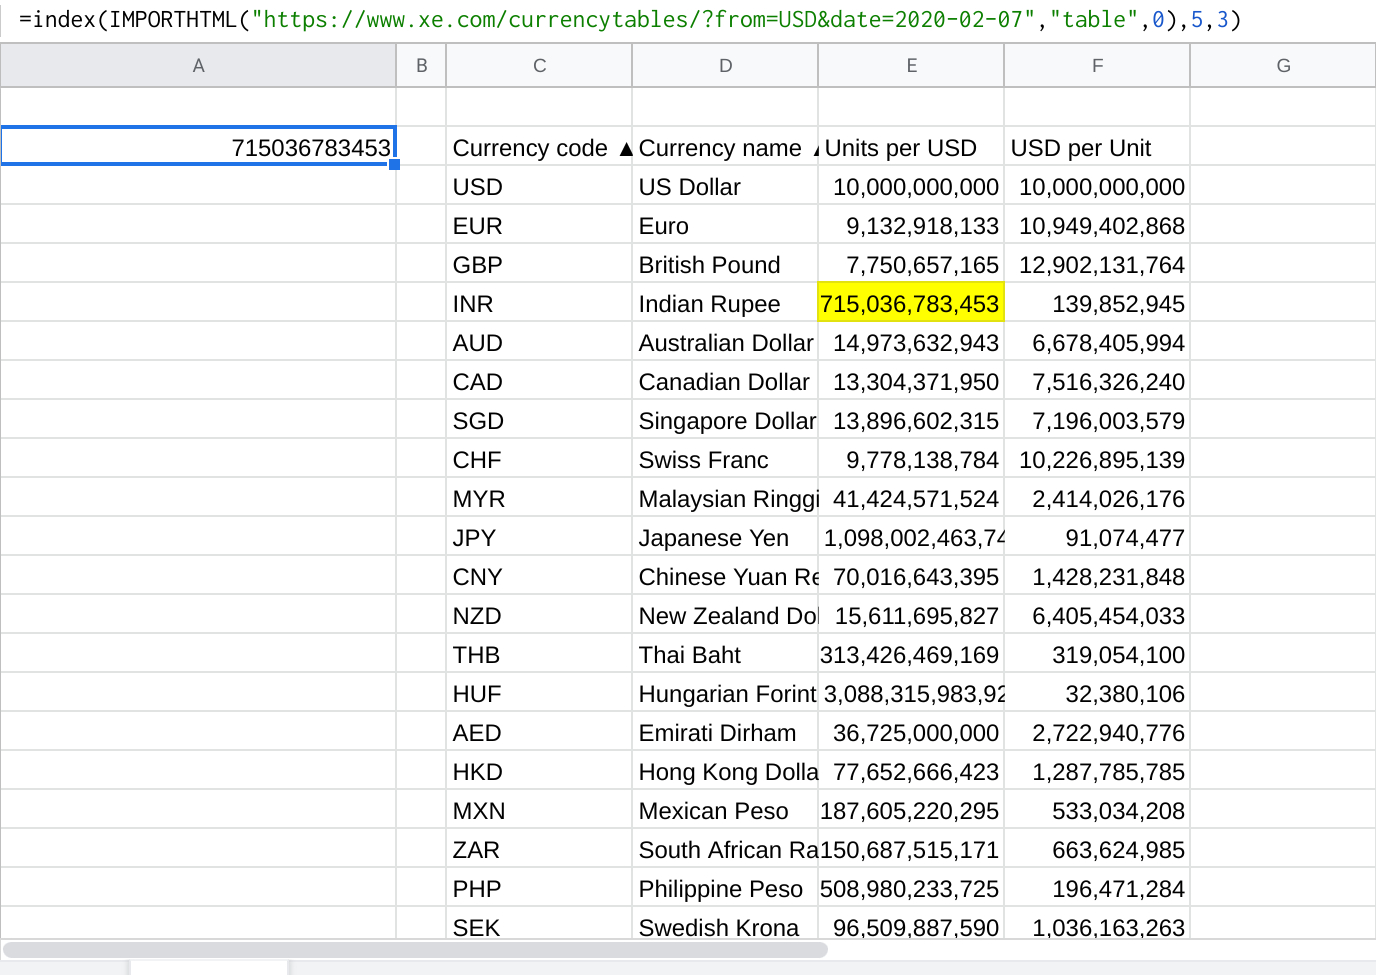Viewport: 1376px width, 975px height.
Task: Select column G header
Action: [x=1283, y=65]
